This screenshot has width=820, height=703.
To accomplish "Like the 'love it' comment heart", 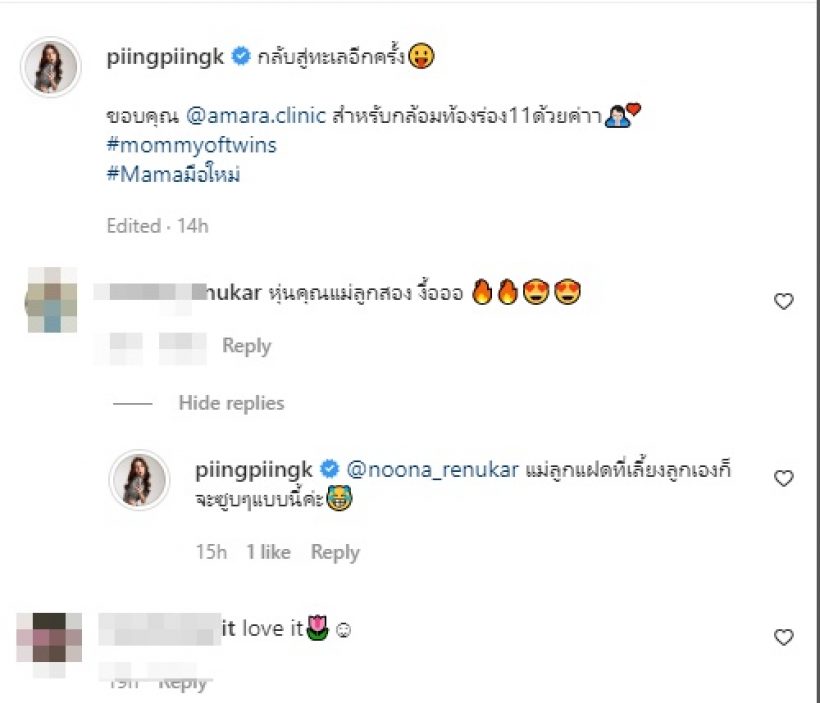I will click(783, 637).
